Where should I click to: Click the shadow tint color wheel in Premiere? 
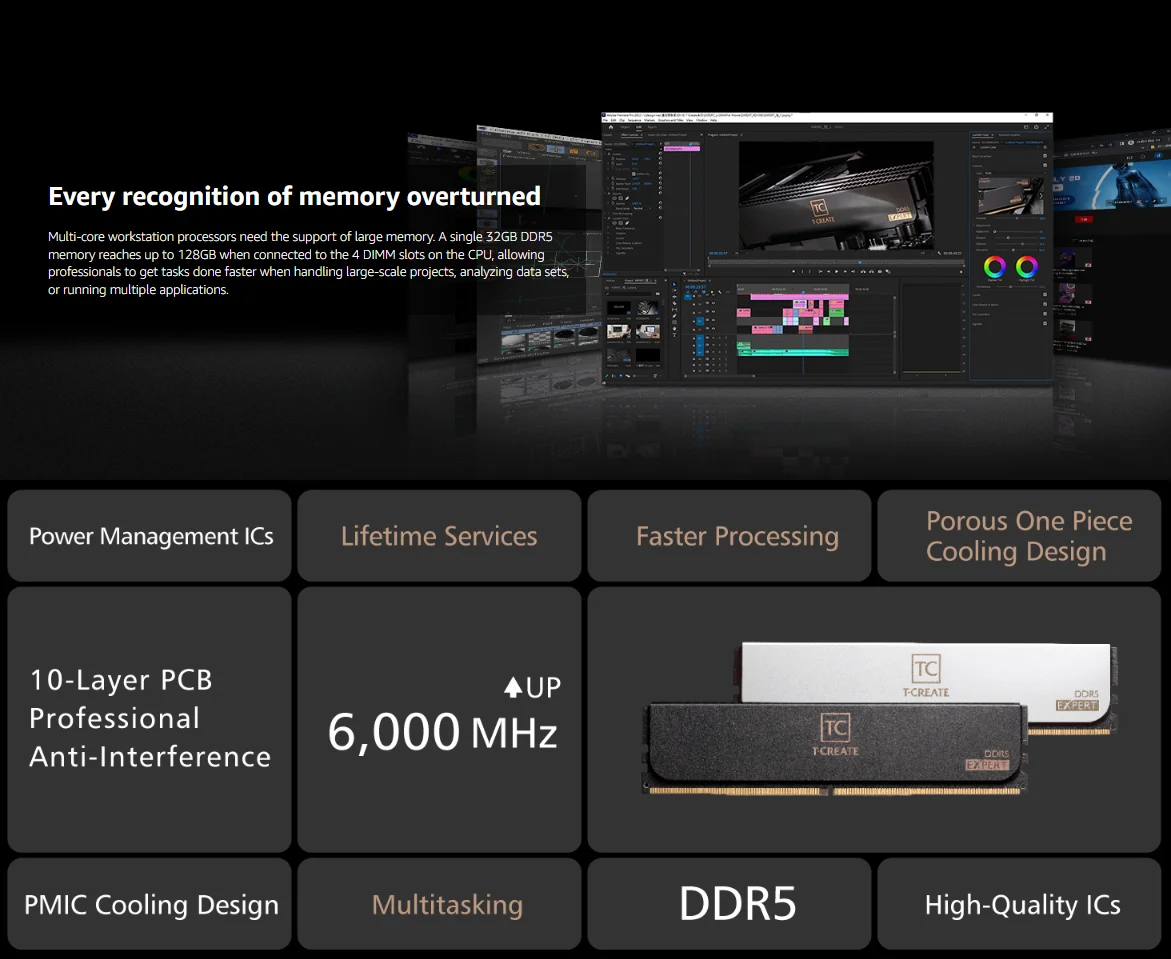click(x=994, y=267)
